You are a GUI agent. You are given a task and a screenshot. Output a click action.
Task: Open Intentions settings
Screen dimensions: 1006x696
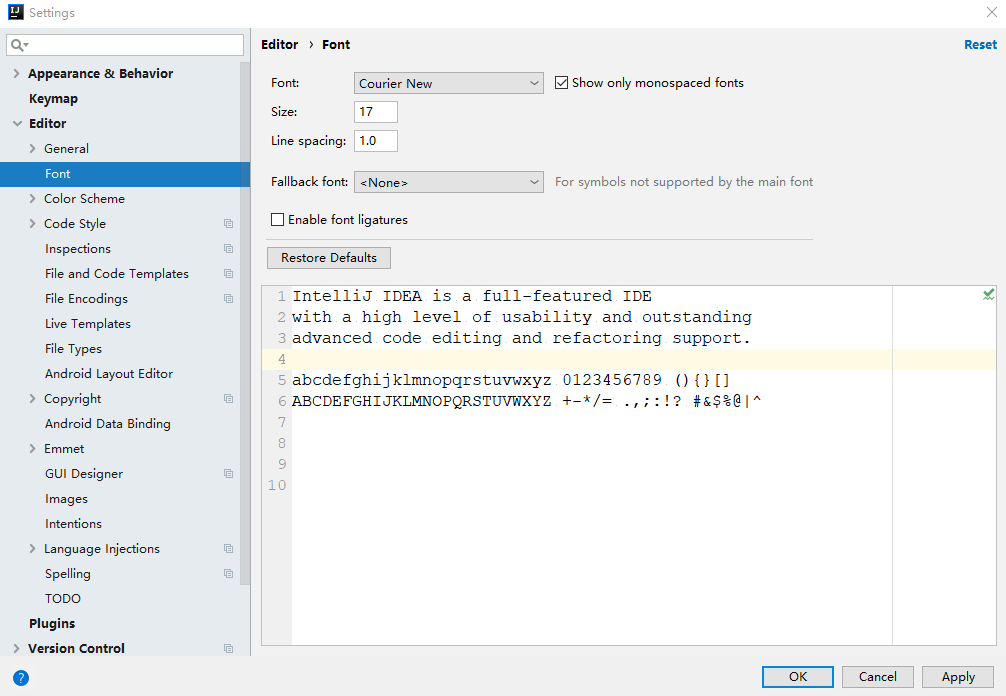pyautogui.click(x=73, y=524)
